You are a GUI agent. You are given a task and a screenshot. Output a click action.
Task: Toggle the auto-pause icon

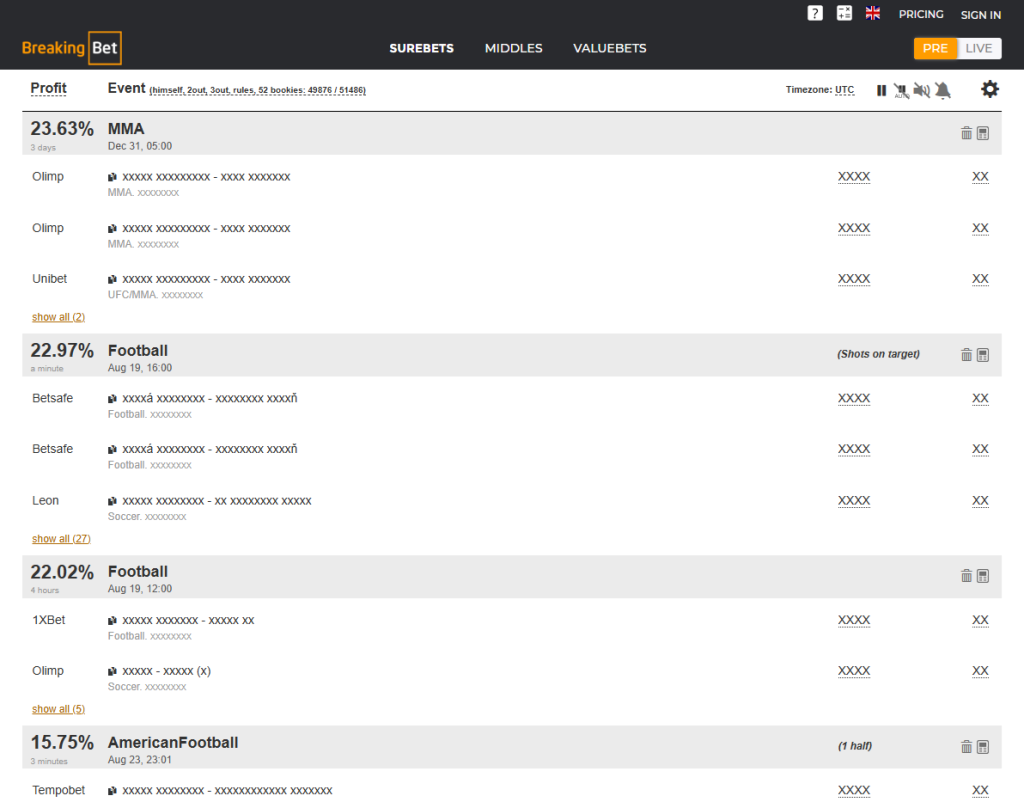tap(901, 91)
